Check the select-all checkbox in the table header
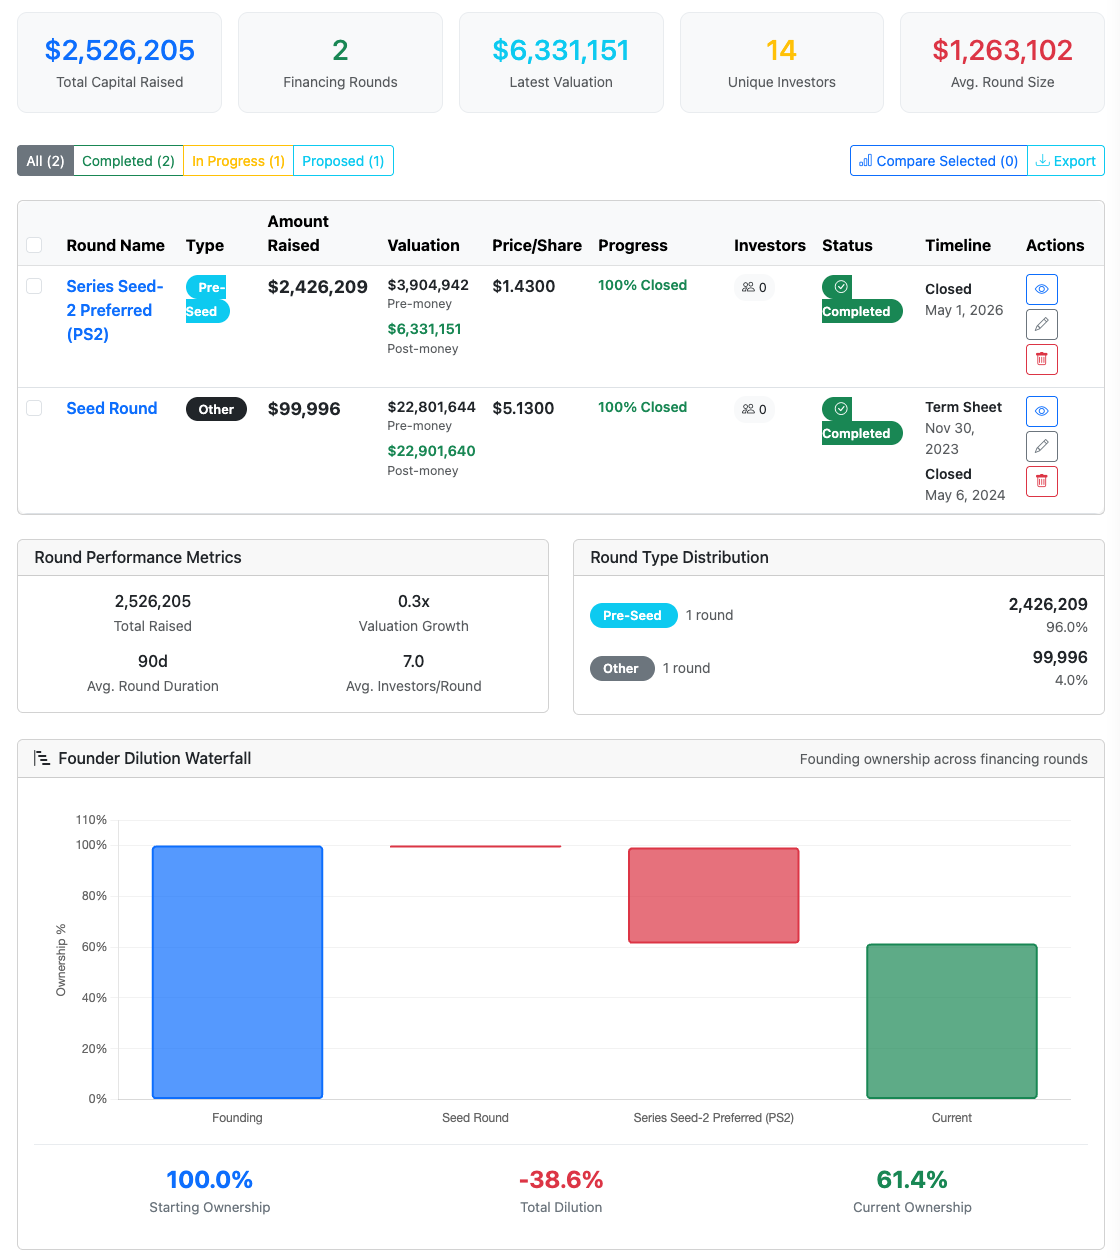1120x1258 pixels. (34, 244)
